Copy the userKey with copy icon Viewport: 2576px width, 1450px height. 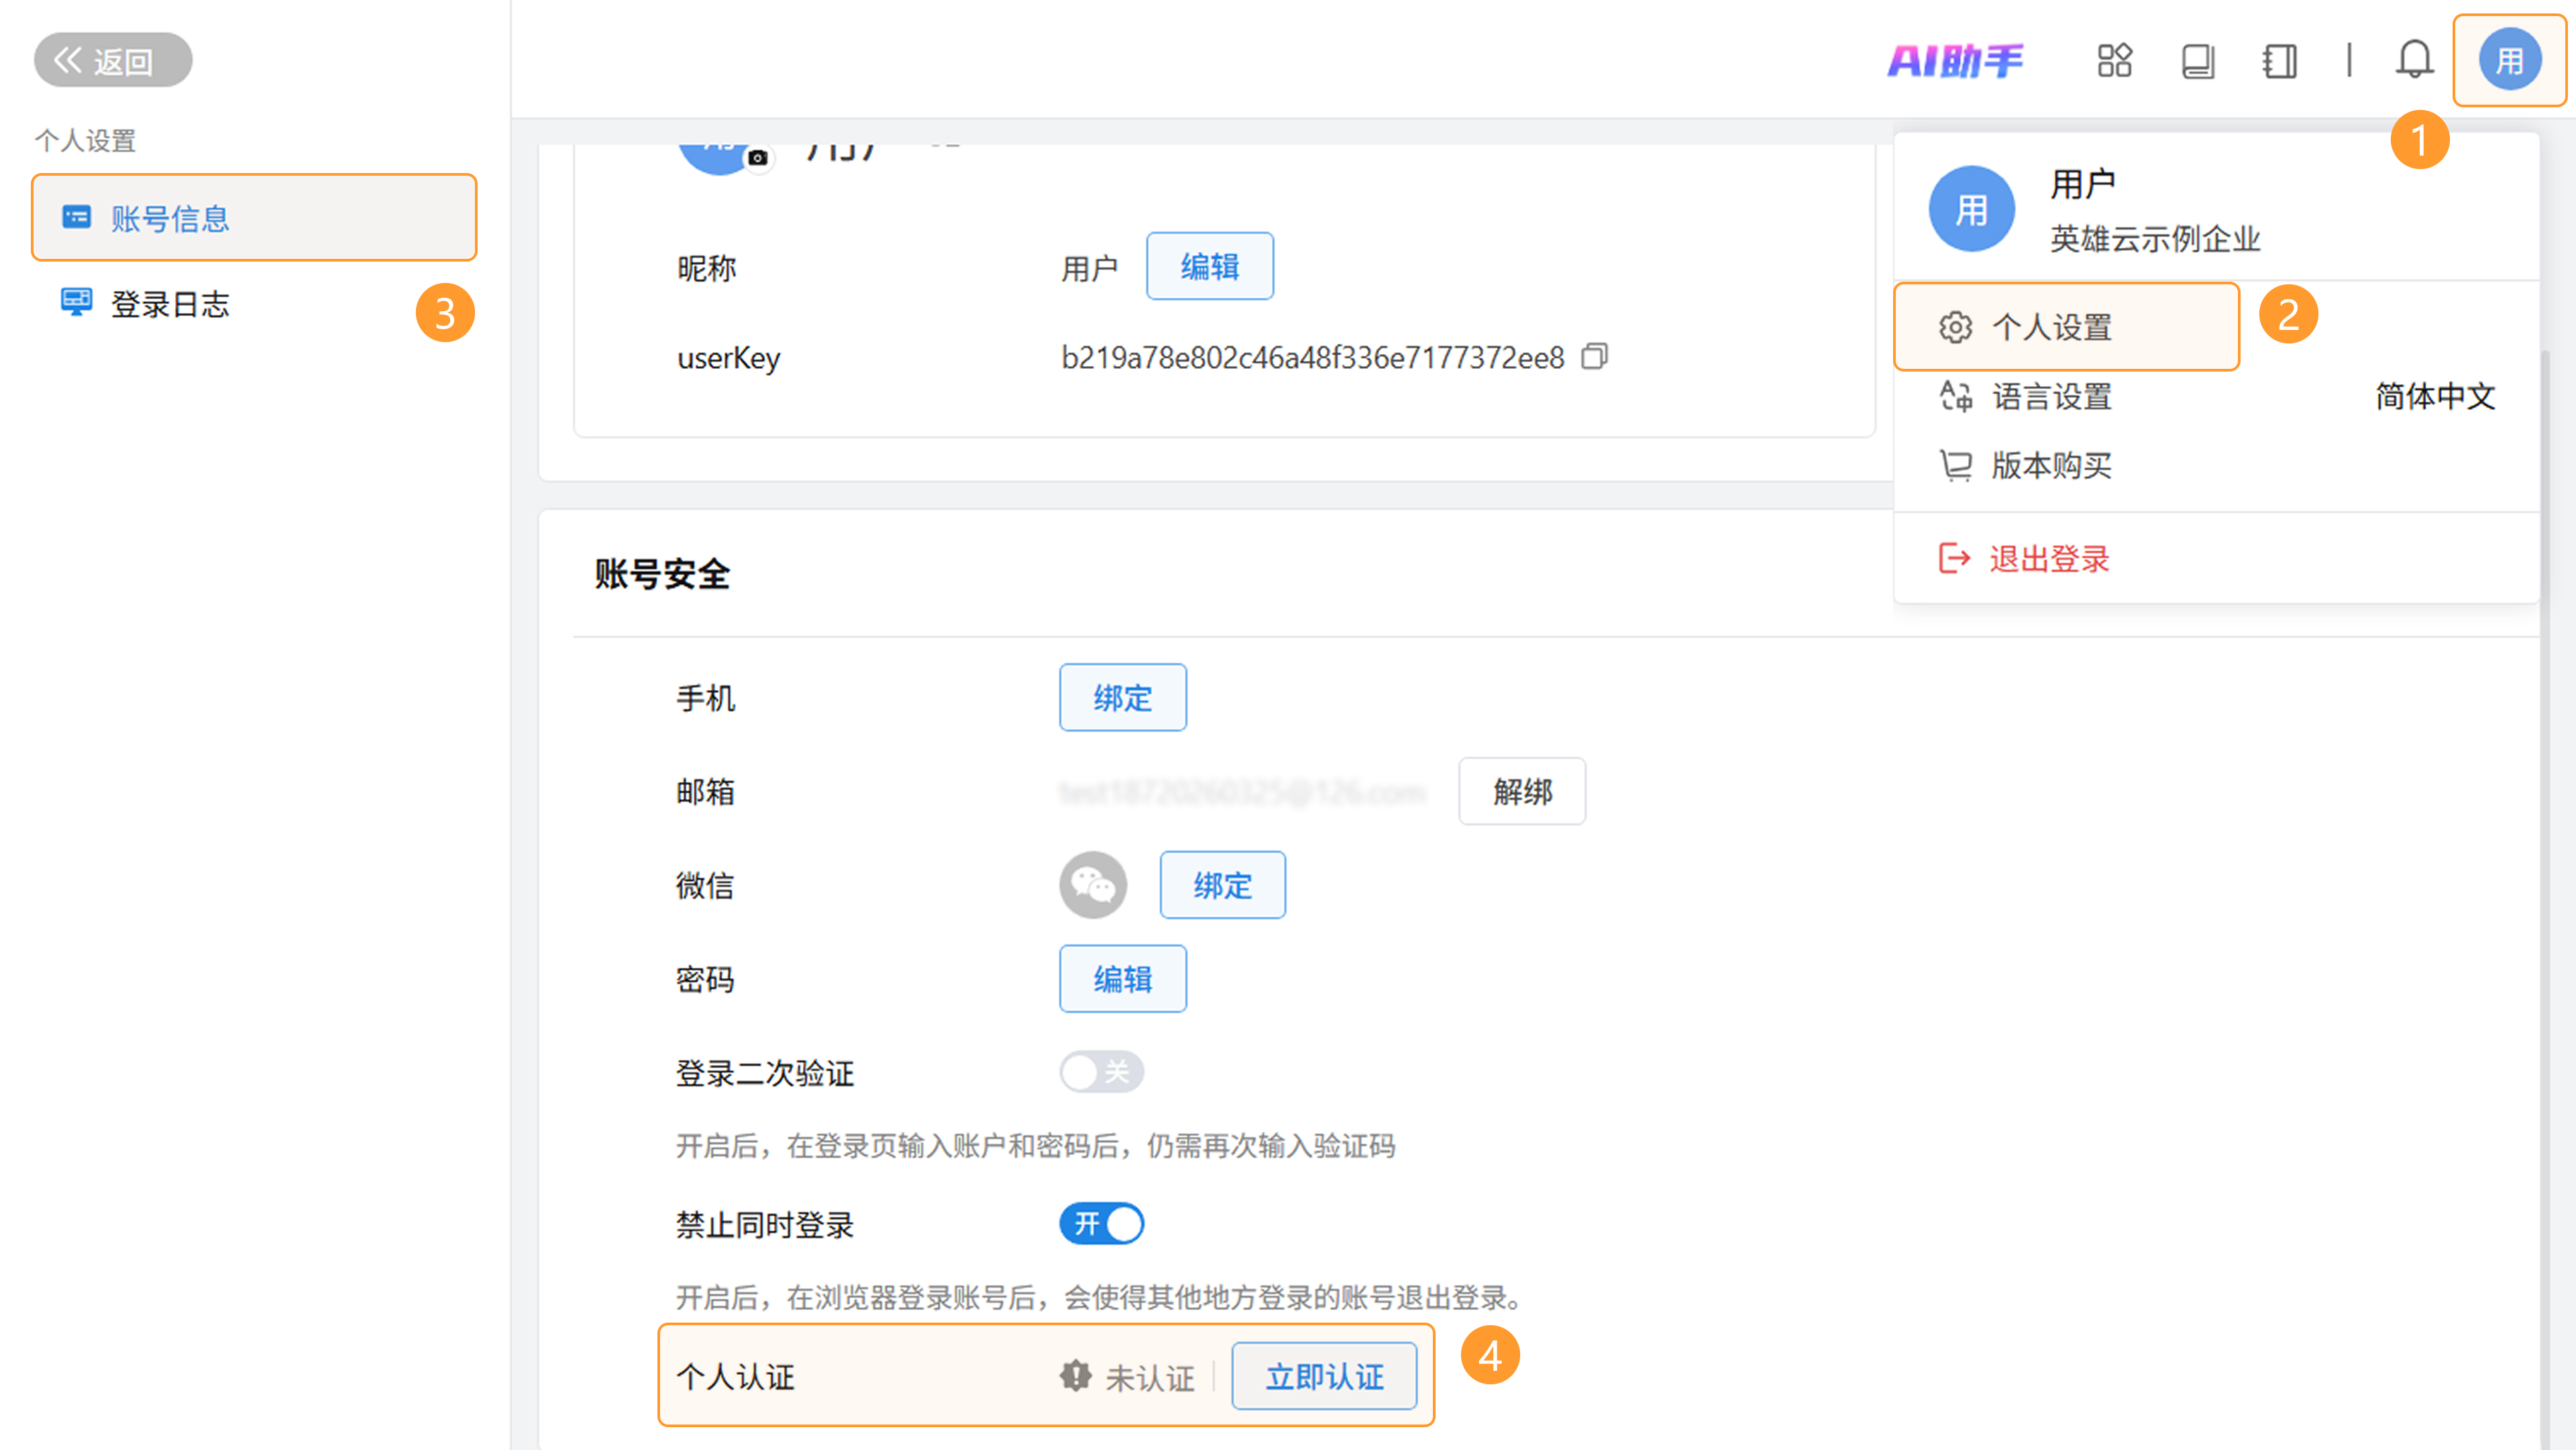click(1594, 357)
